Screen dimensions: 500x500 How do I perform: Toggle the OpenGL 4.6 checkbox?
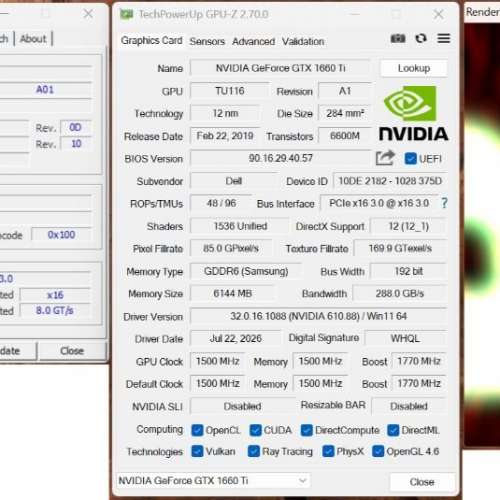[x=378, y=451]
